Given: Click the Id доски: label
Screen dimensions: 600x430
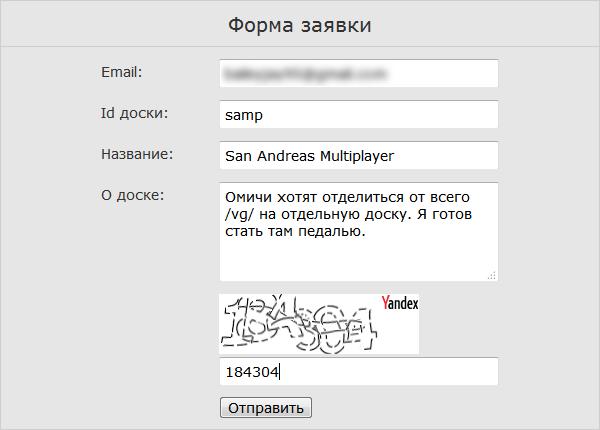Looking at the screenshot, I should [x=134, y=113].
